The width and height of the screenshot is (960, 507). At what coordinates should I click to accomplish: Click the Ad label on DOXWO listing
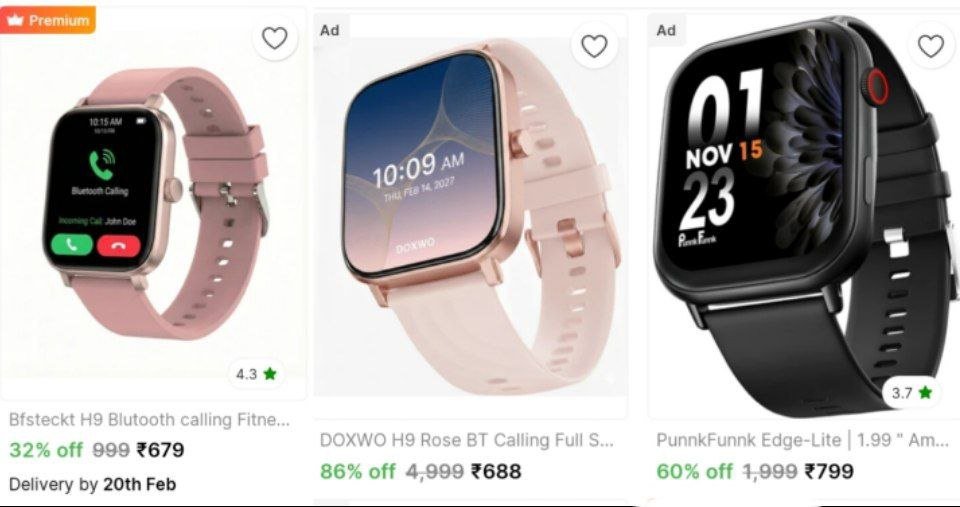click(x=329, y=30)
